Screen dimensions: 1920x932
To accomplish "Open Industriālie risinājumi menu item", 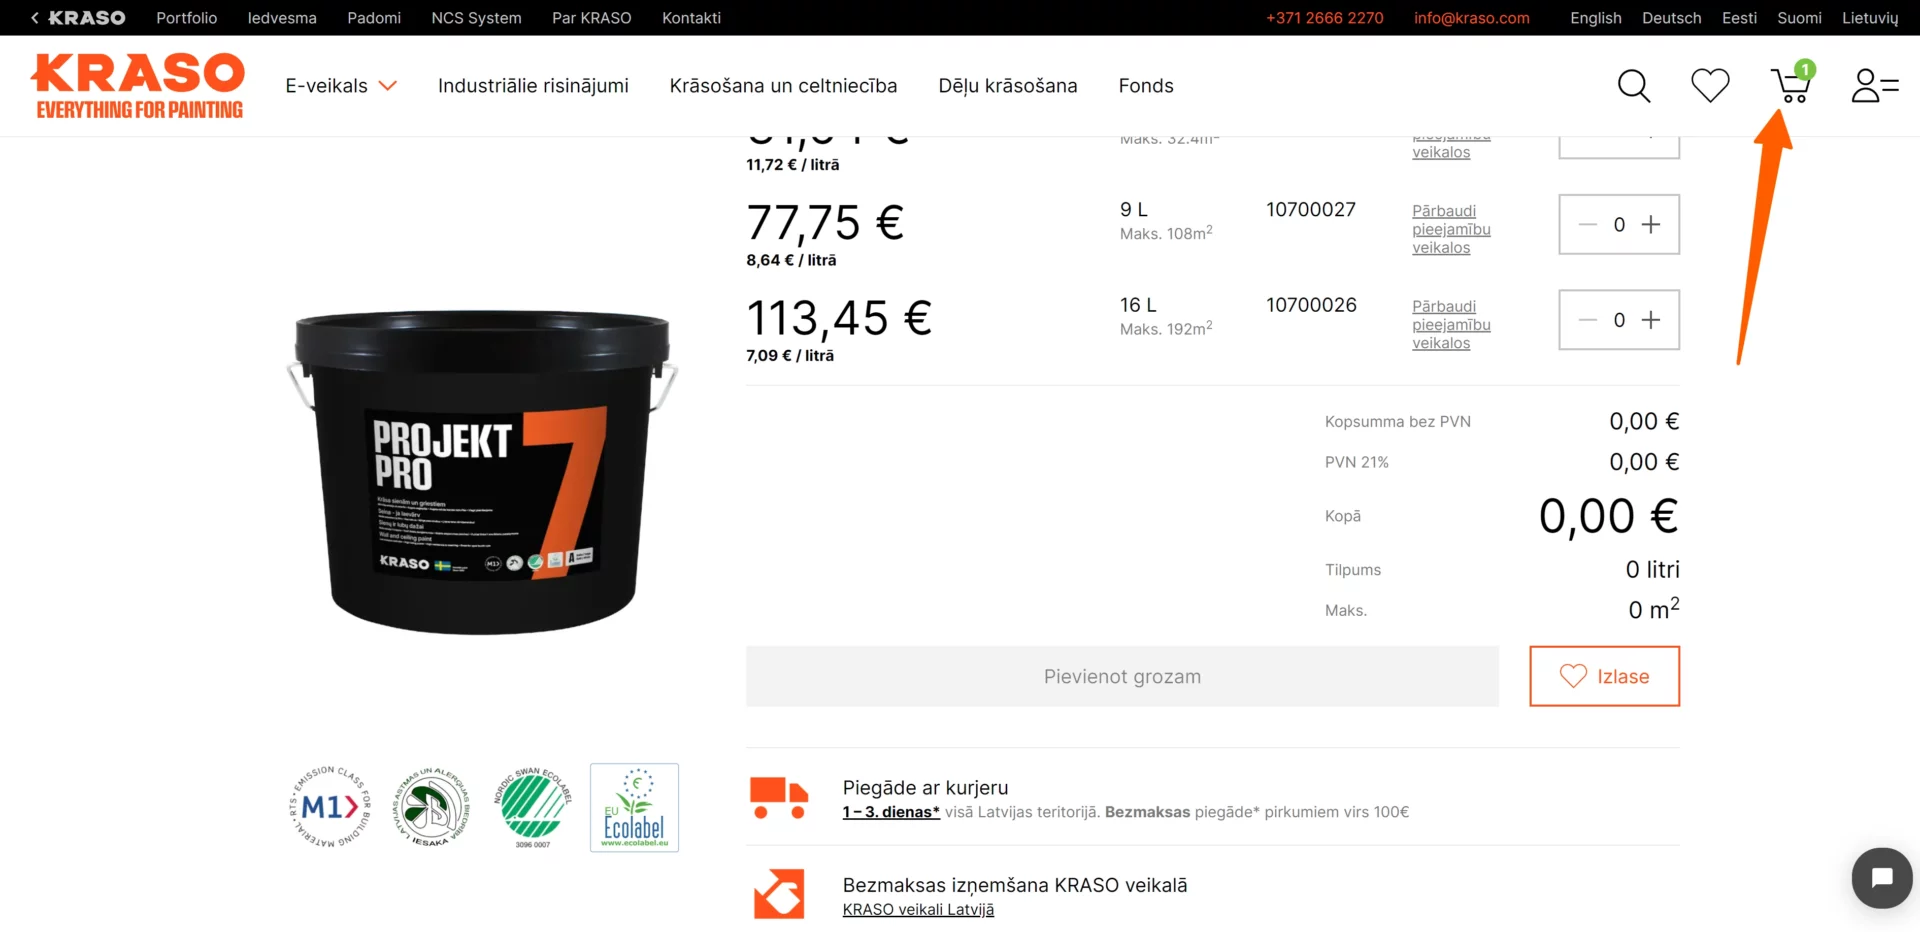I will [533, 86].
